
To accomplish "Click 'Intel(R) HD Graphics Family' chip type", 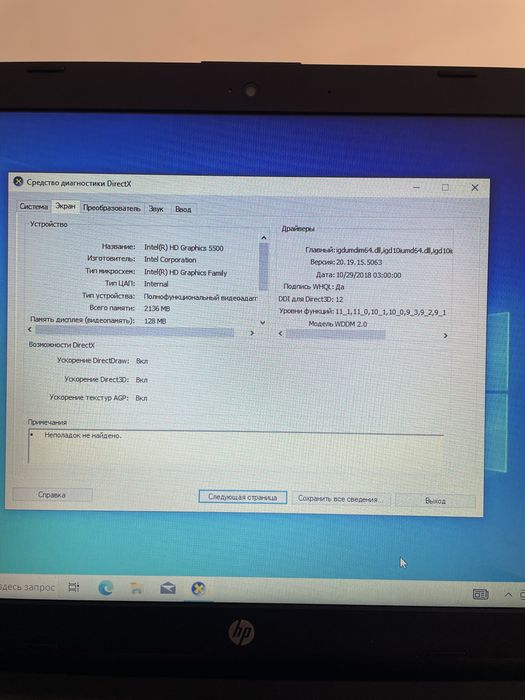I will click(x=185, y=272).
